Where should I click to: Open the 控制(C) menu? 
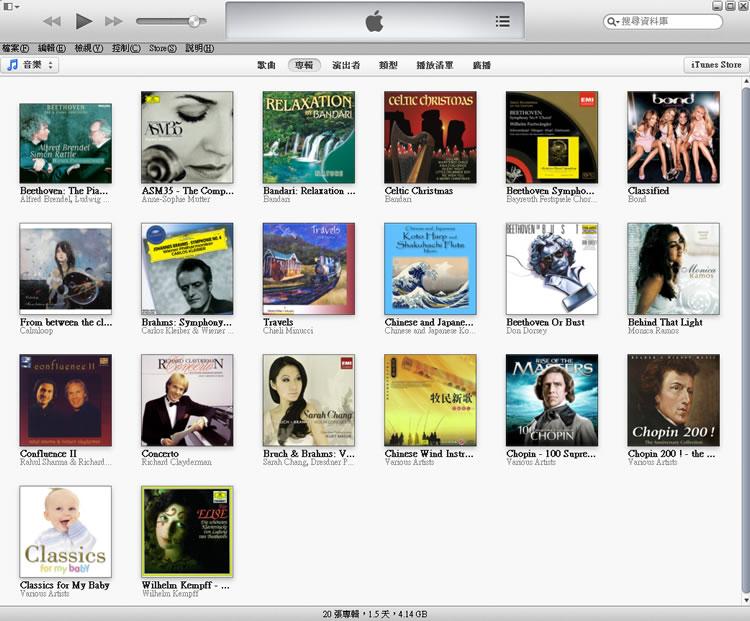point(126,48)
